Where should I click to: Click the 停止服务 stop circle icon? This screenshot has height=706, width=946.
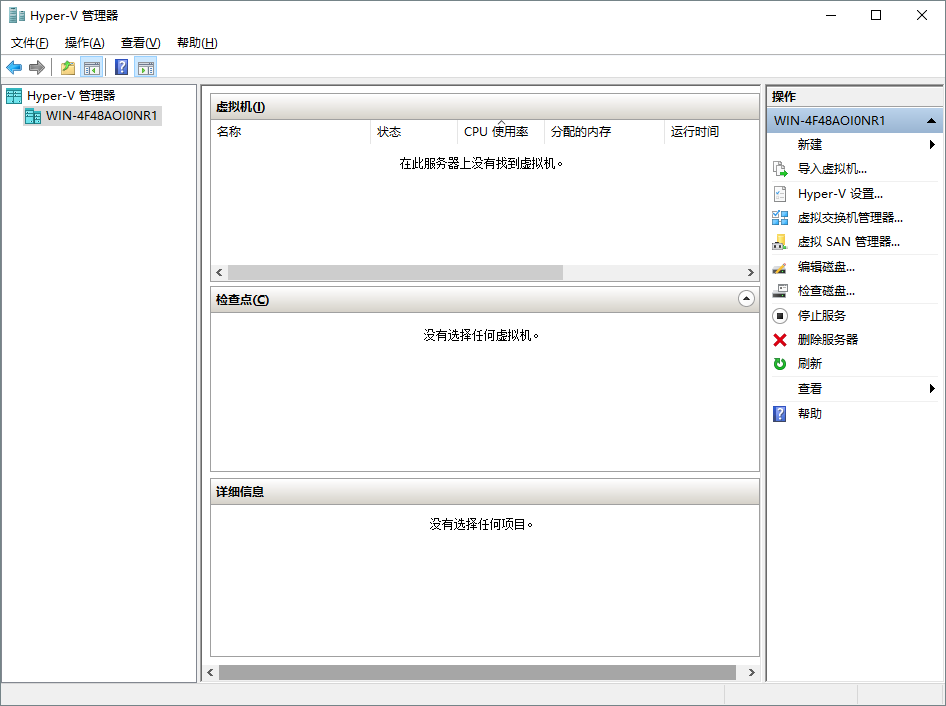[x=780, y=316]
